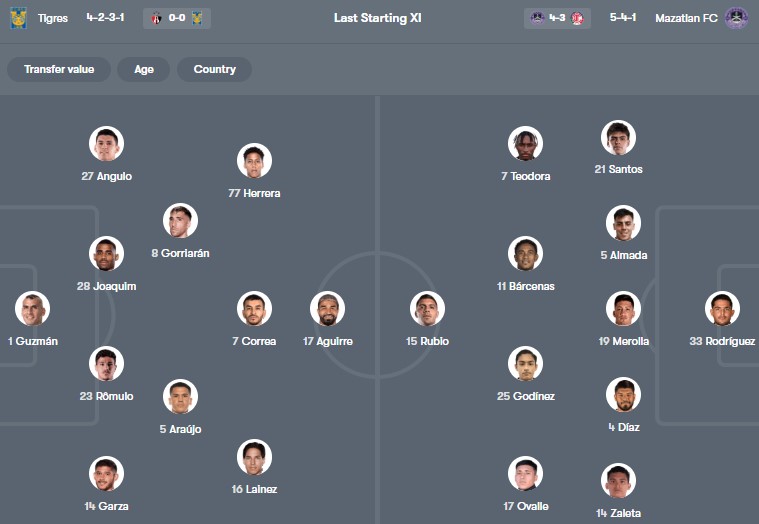Click the Mazatlan FC club crest icon
The width and height of the screenshot is (759, 524).
click(x=736, y=18)
